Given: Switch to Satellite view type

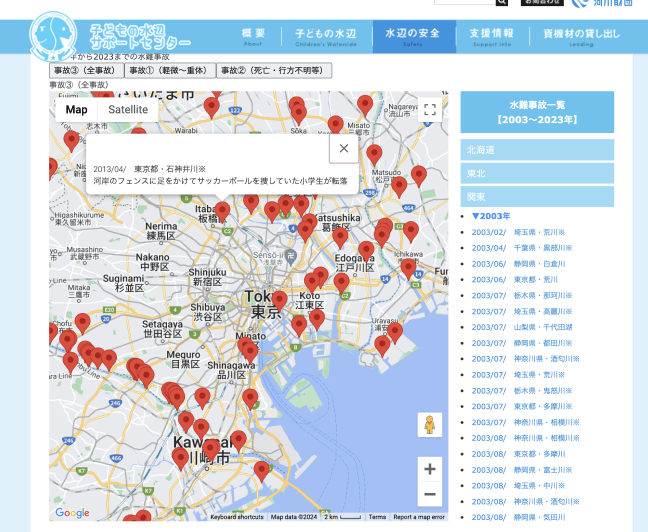Looking at the screenshot, I should [128, 110].
